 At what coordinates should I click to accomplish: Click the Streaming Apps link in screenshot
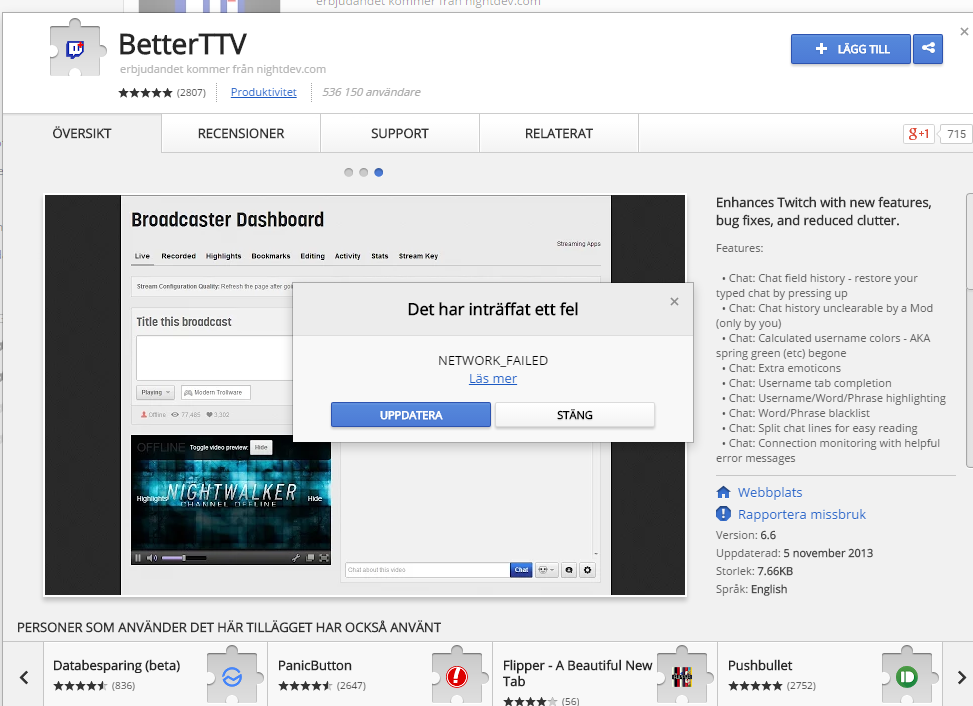pyautogui.click(x=578, y=244)
